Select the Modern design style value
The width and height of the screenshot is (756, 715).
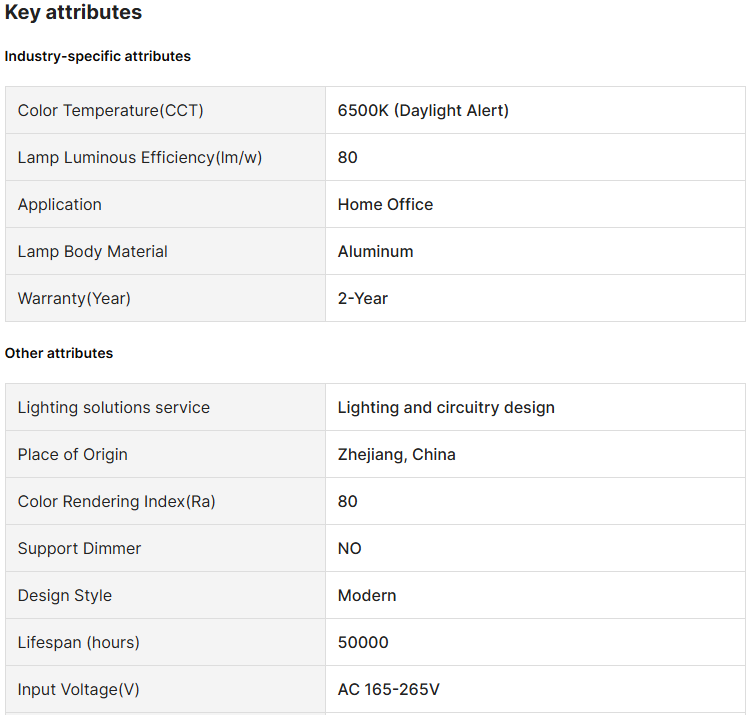tap(367, 595)
